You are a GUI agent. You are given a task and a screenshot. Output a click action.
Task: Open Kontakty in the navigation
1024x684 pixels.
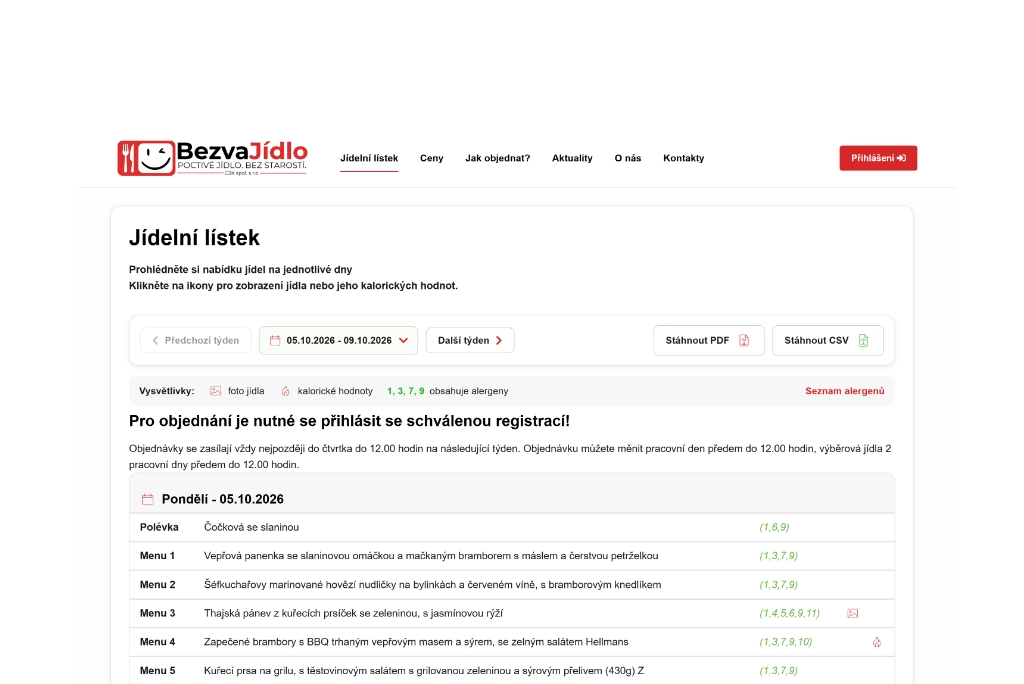(684, 158)
